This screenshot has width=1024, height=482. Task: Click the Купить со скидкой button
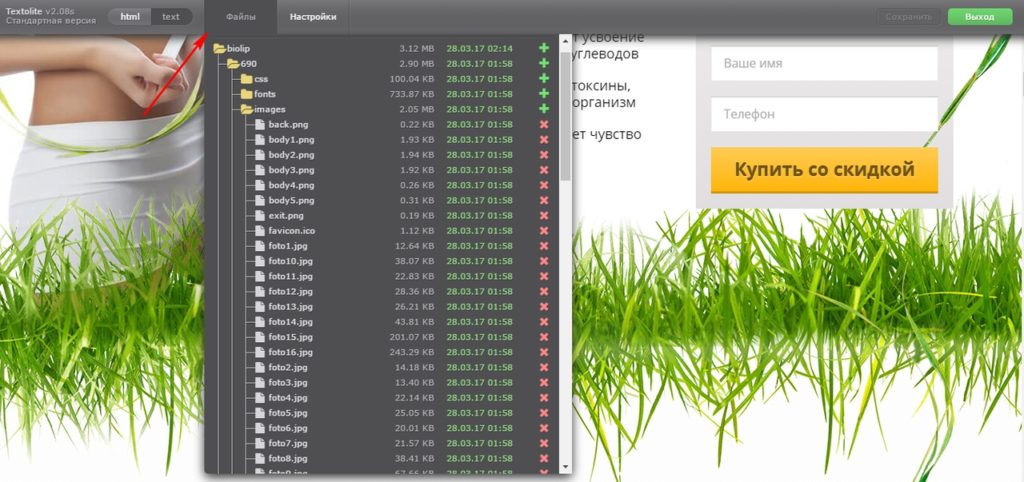[824, 170]
